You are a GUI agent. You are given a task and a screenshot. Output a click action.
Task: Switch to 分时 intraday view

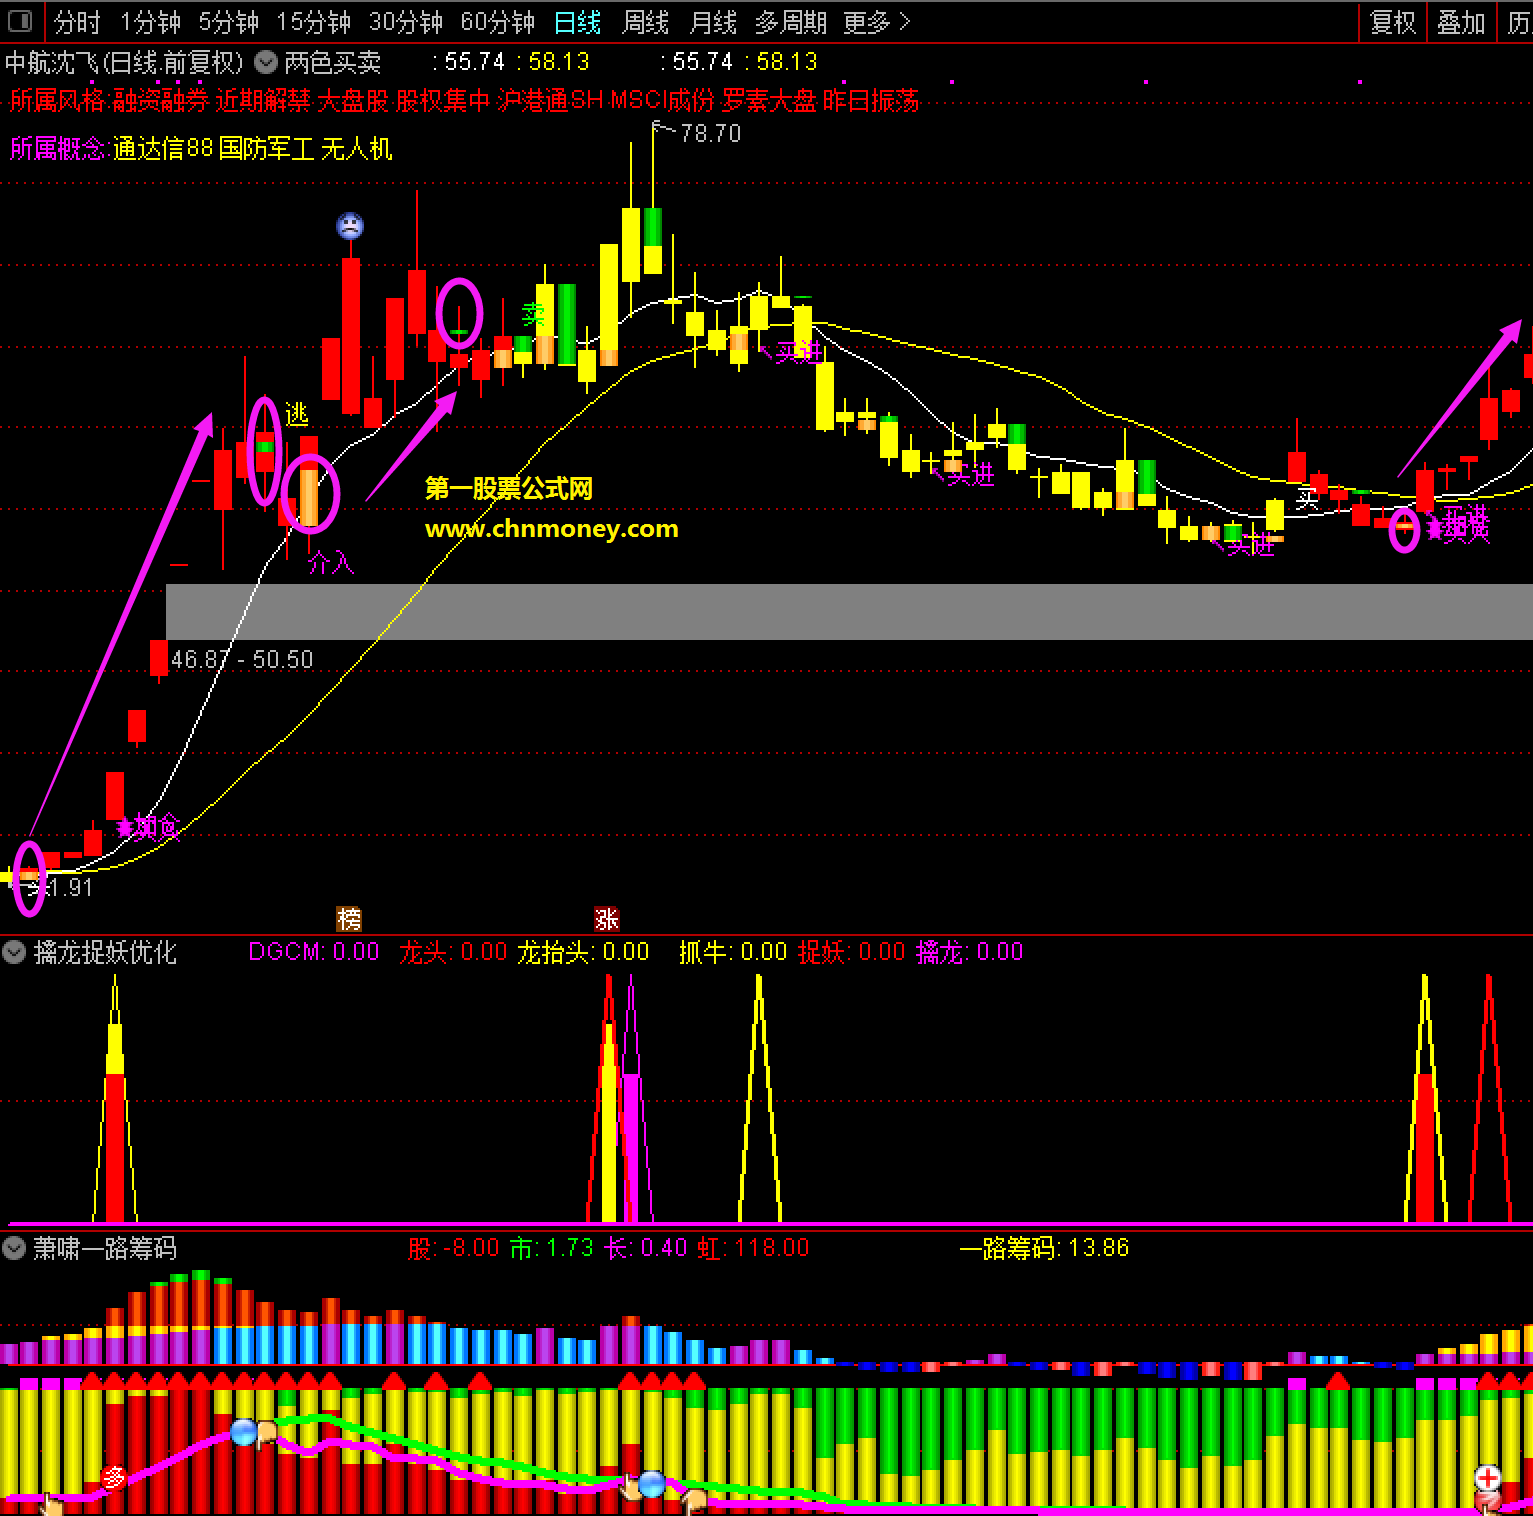78,22
